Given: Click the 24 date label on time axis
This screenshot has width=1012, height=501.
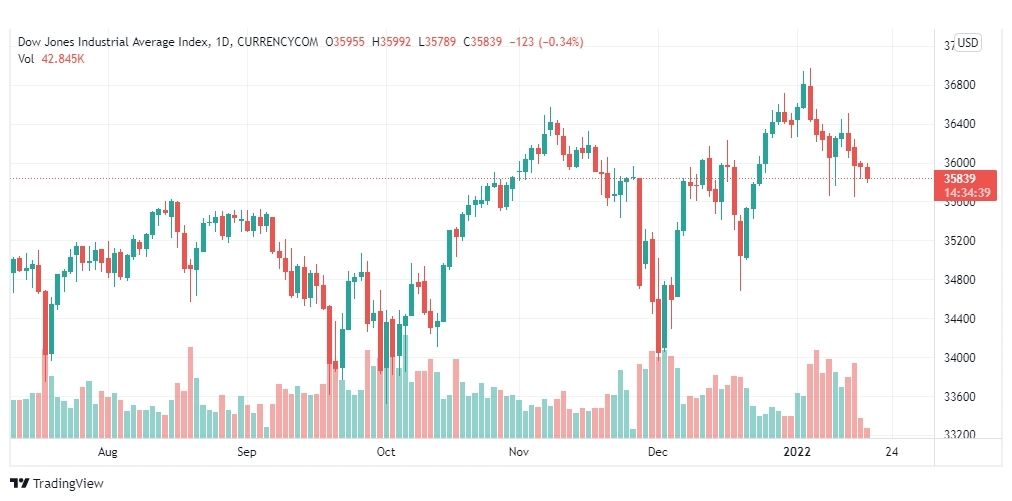Looking at the screenshot, I should click(892, 452).
